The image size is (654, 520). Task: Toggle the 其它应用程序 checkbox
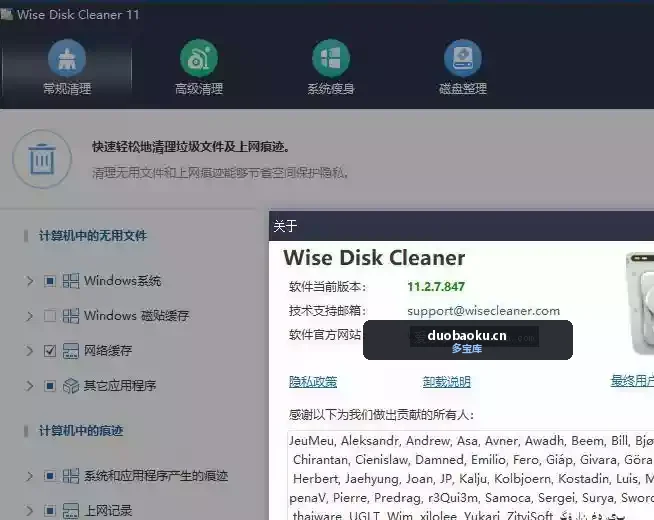(50, 386)
